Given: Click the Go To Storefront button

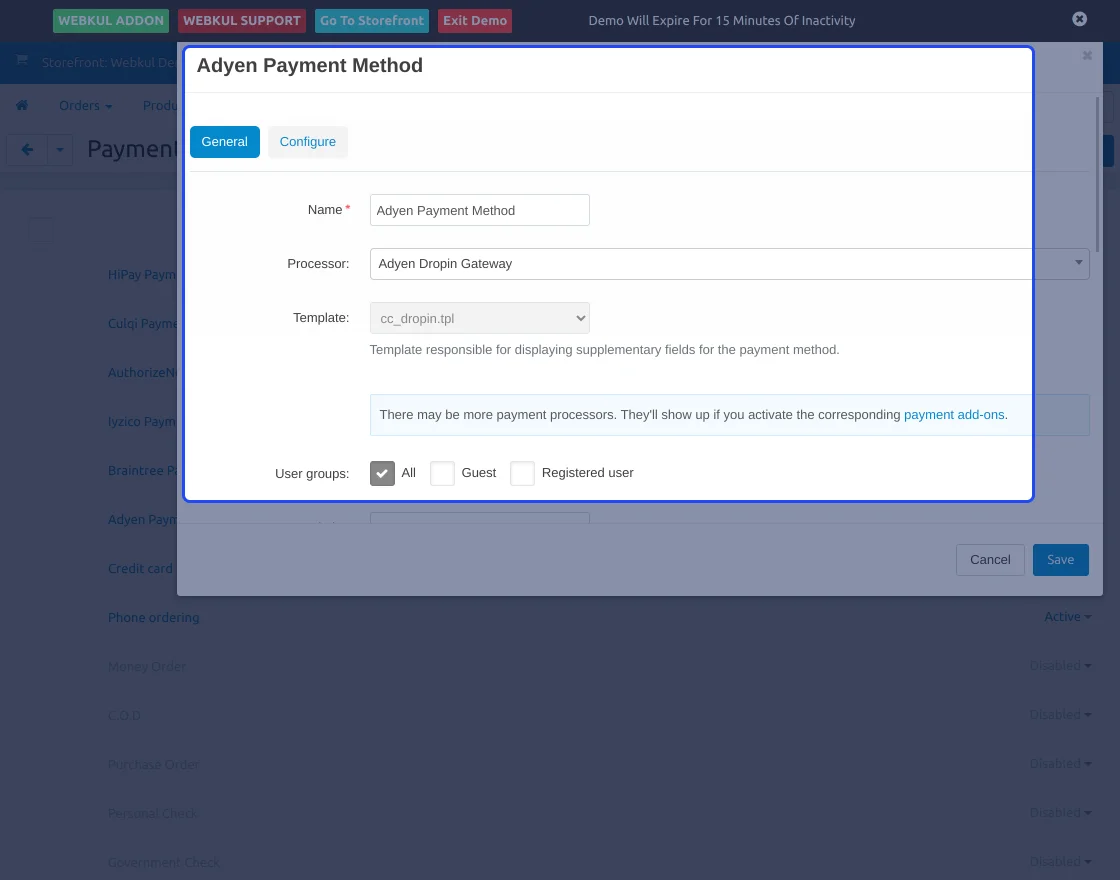Looking at the screenshot, I should (x=372, y=21).
